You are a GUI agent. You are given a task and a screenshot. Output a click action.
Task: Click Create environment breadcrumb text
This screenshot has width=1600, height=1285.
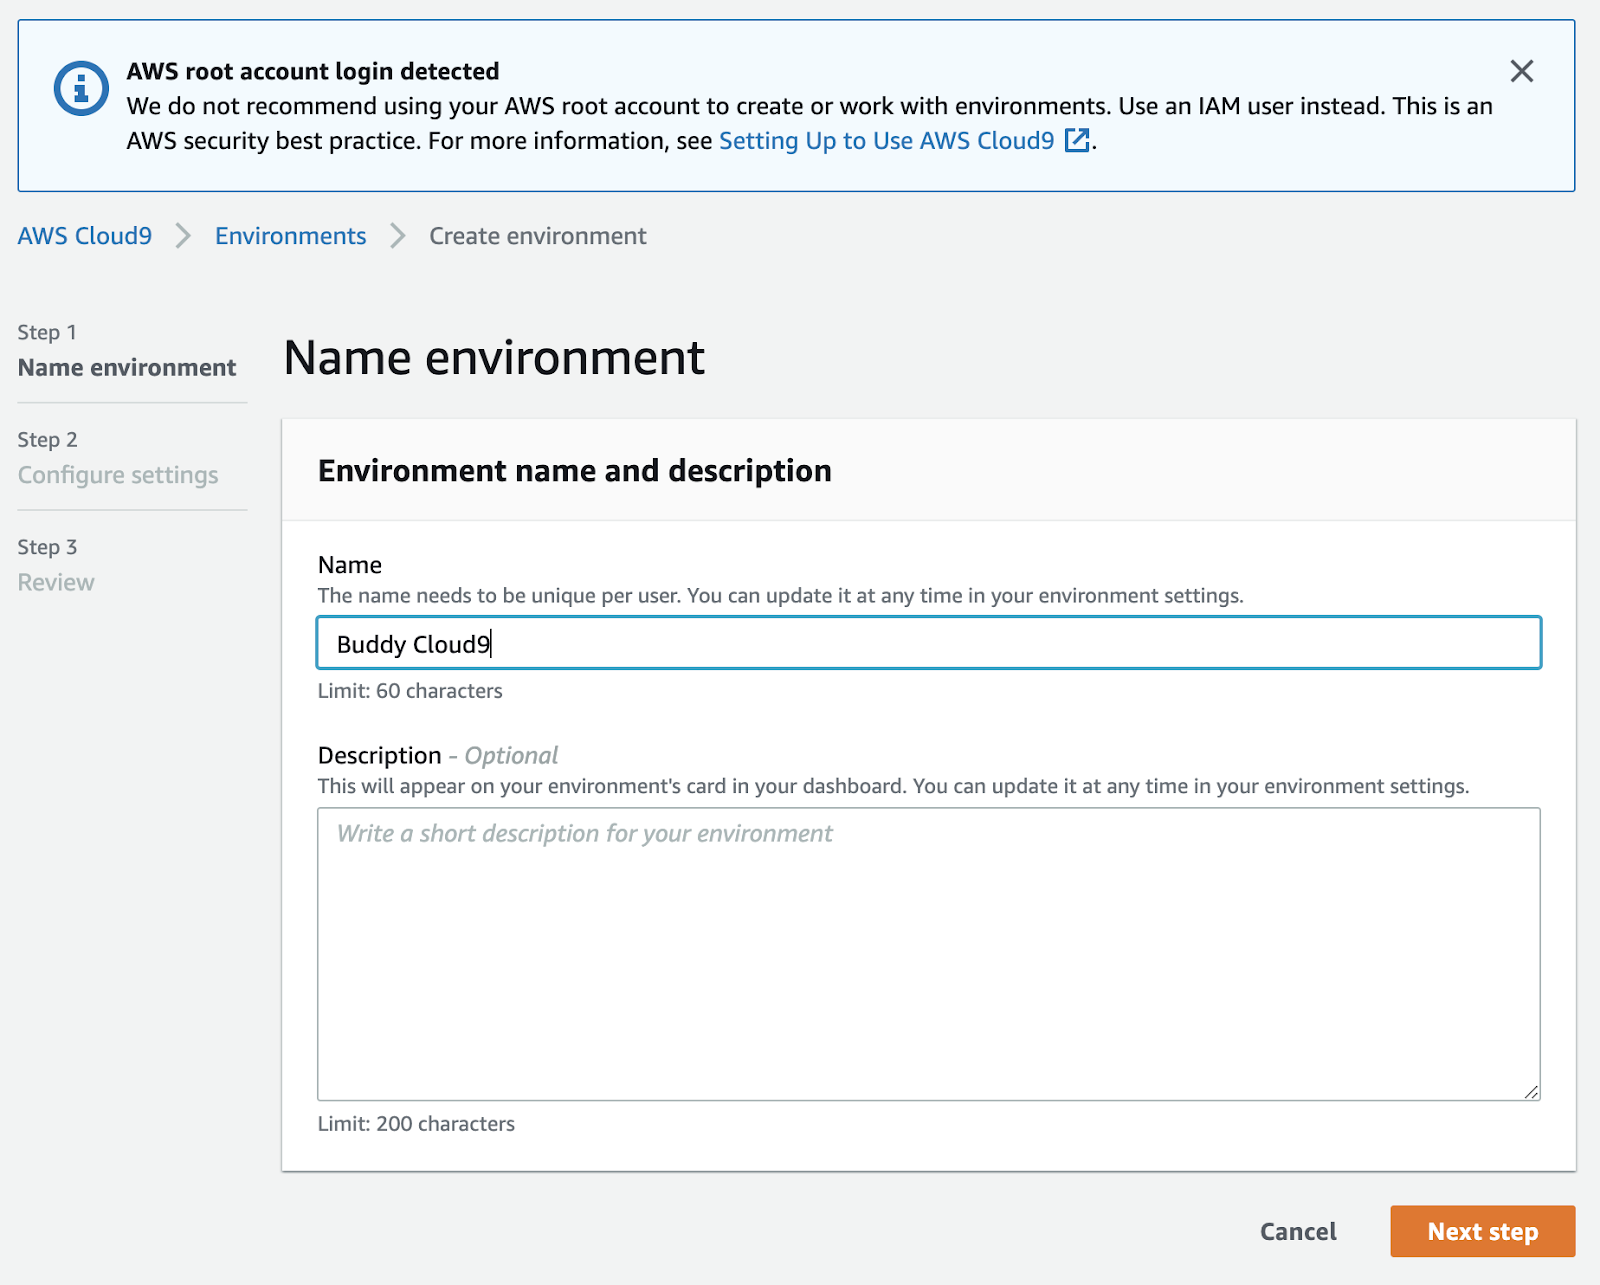coord(538,236)
